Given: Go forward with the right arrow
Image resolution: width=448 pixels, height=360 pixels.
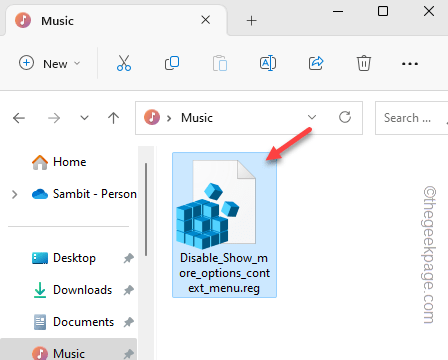Looking at the screenshot, I should [54, 118].
